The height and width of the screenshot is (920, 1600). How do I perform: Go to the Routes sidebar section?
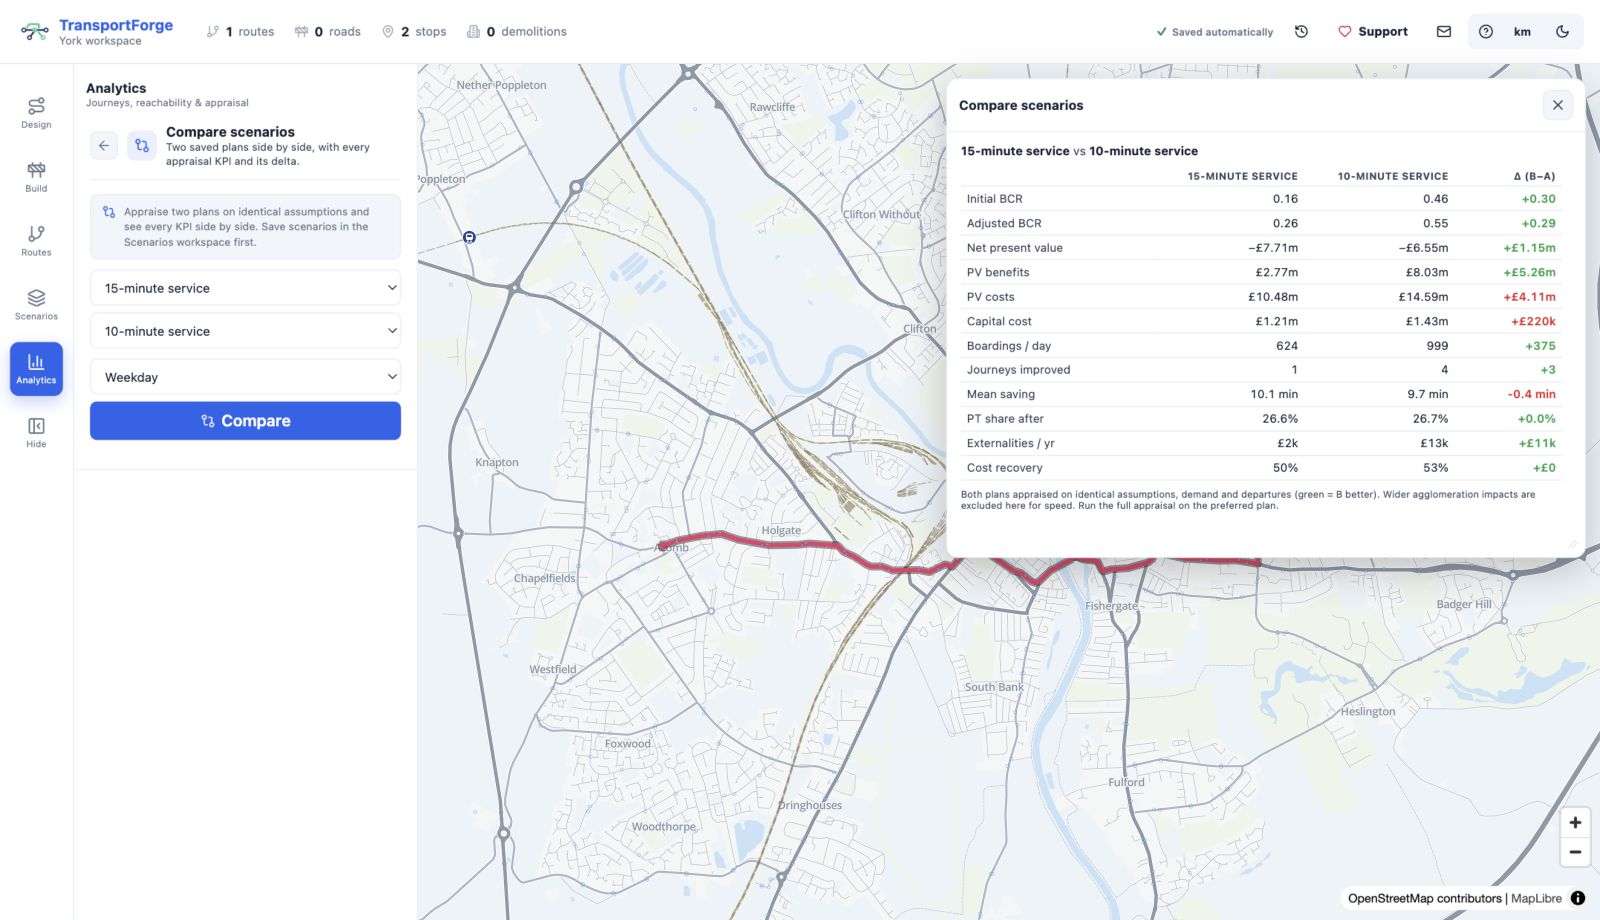(x=36, y=240)
